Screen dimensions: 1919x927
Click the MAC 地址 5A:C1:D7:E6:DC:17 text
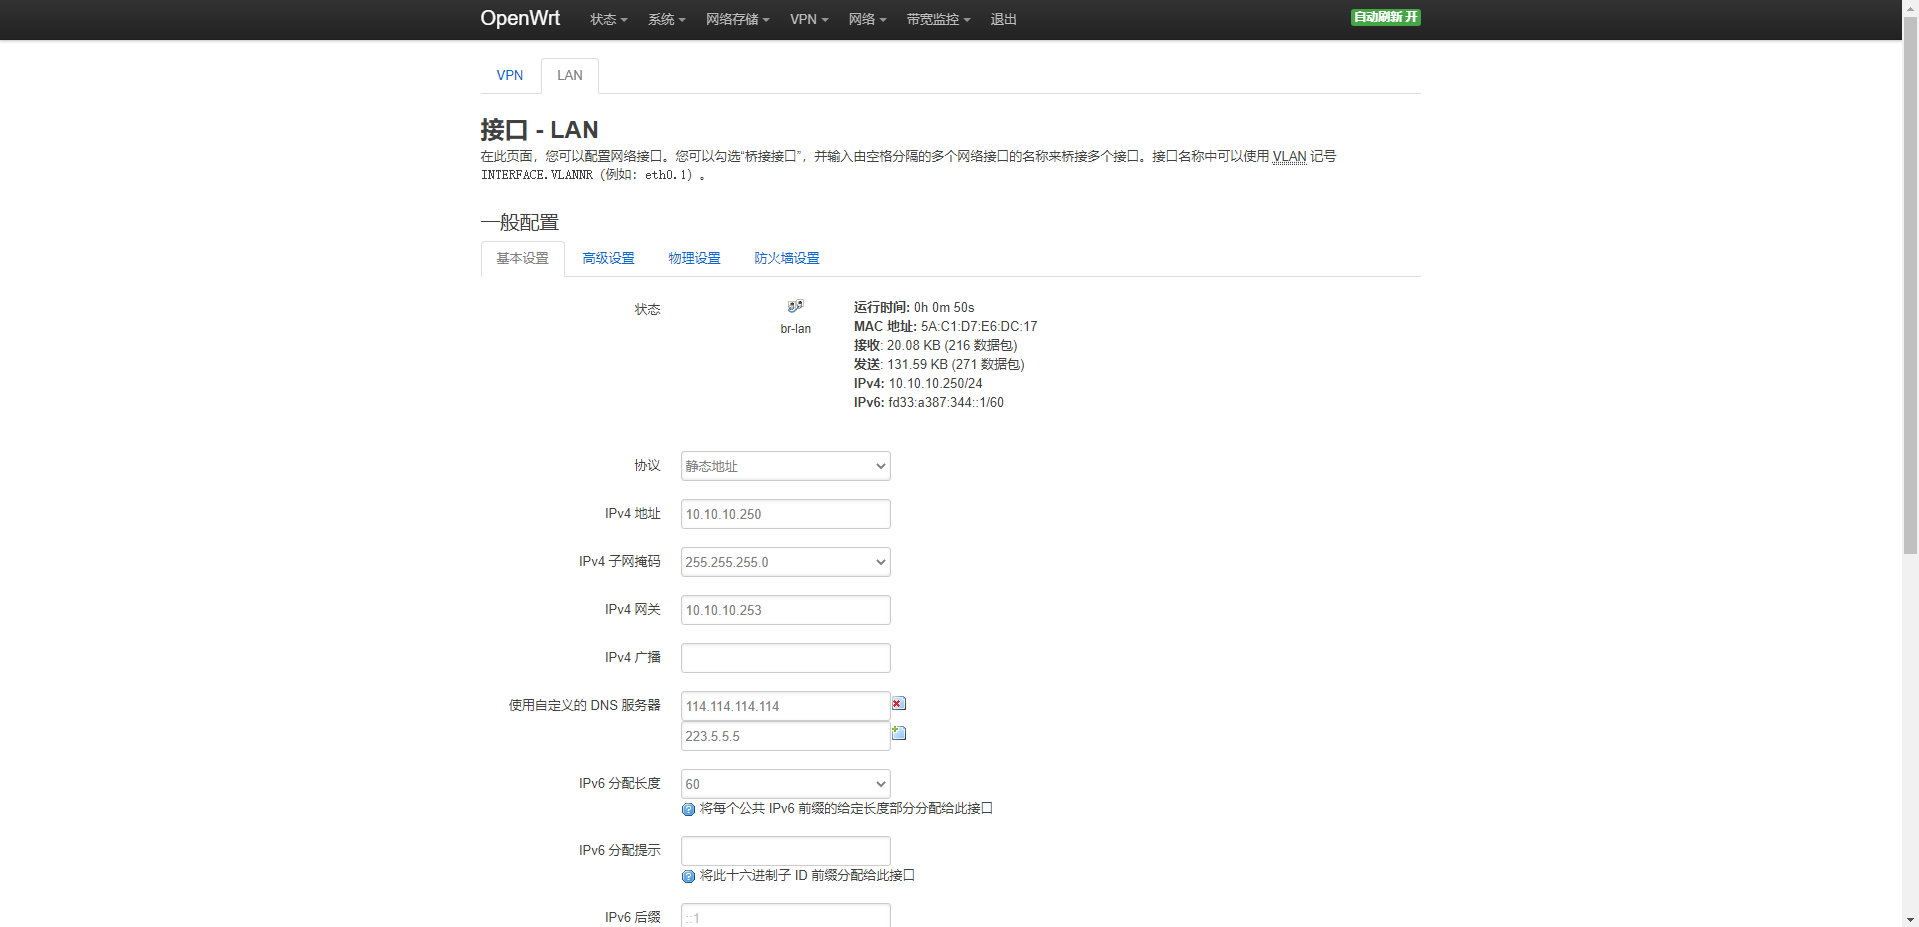tap(945, 326)
